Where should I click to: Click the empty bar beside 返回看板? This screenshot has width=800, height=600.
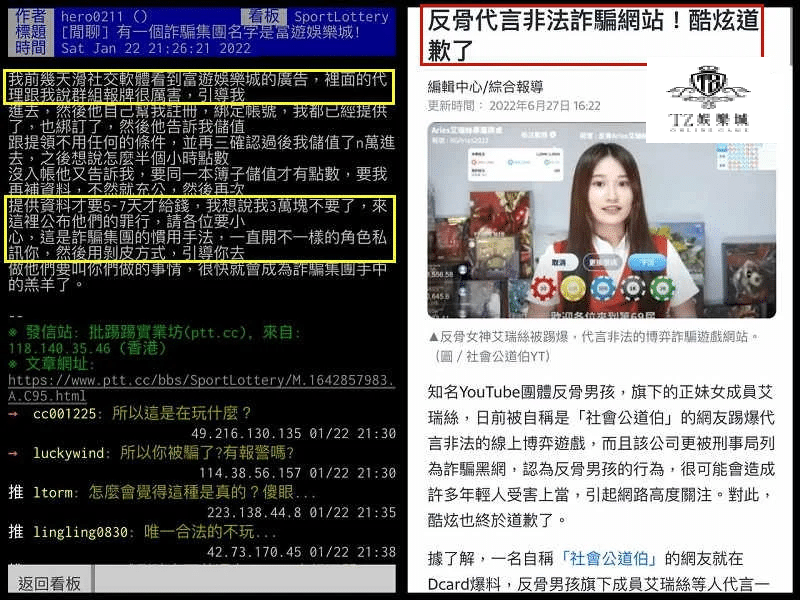pos(245,579)
